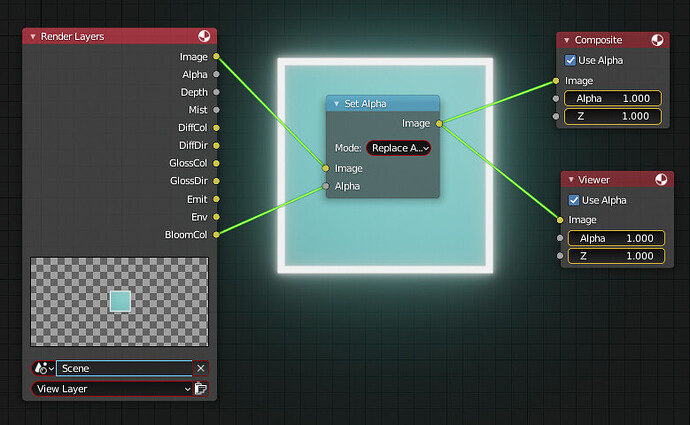The image size is (690, 425).
Task: Open the Mode dropdown showing Replace Alpha
Action: coord(398,148)
